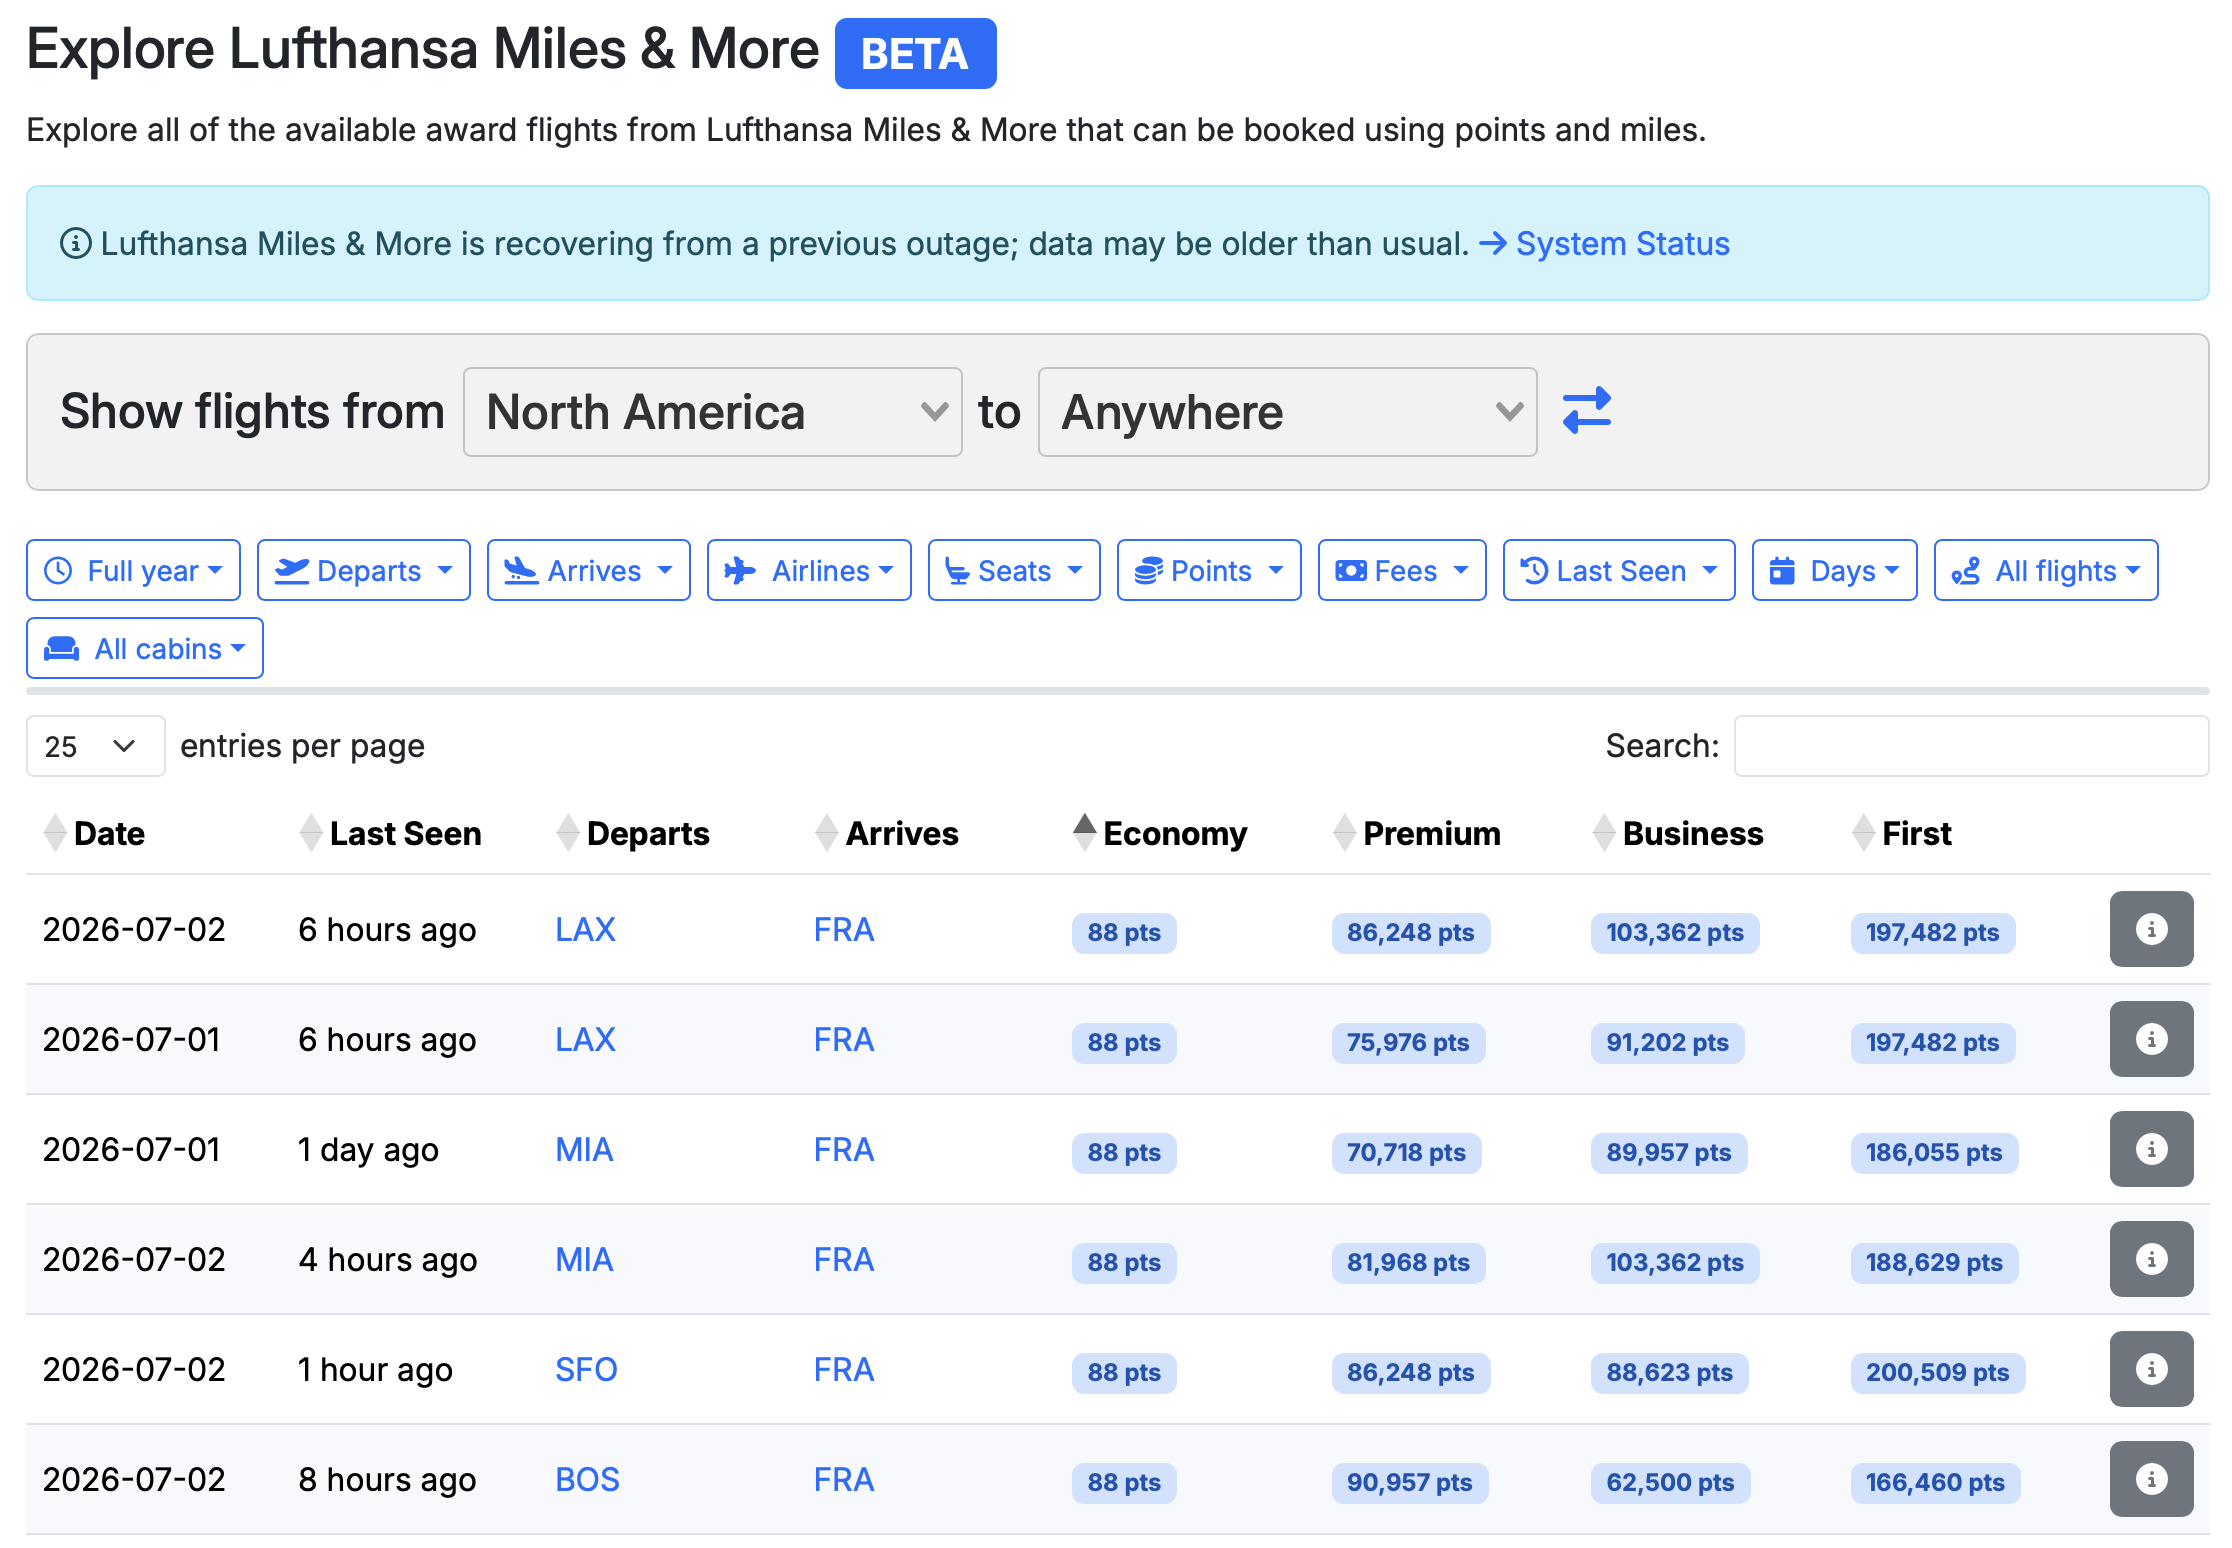
Task: Click '8 hours ago' last seen cell
Action: click(387, 1479)
